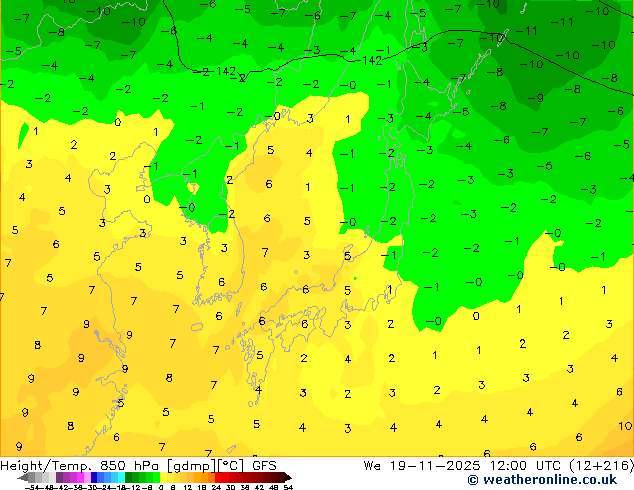
Task: Click the '[gdmp]' unit label
Action: click(191, 466)
